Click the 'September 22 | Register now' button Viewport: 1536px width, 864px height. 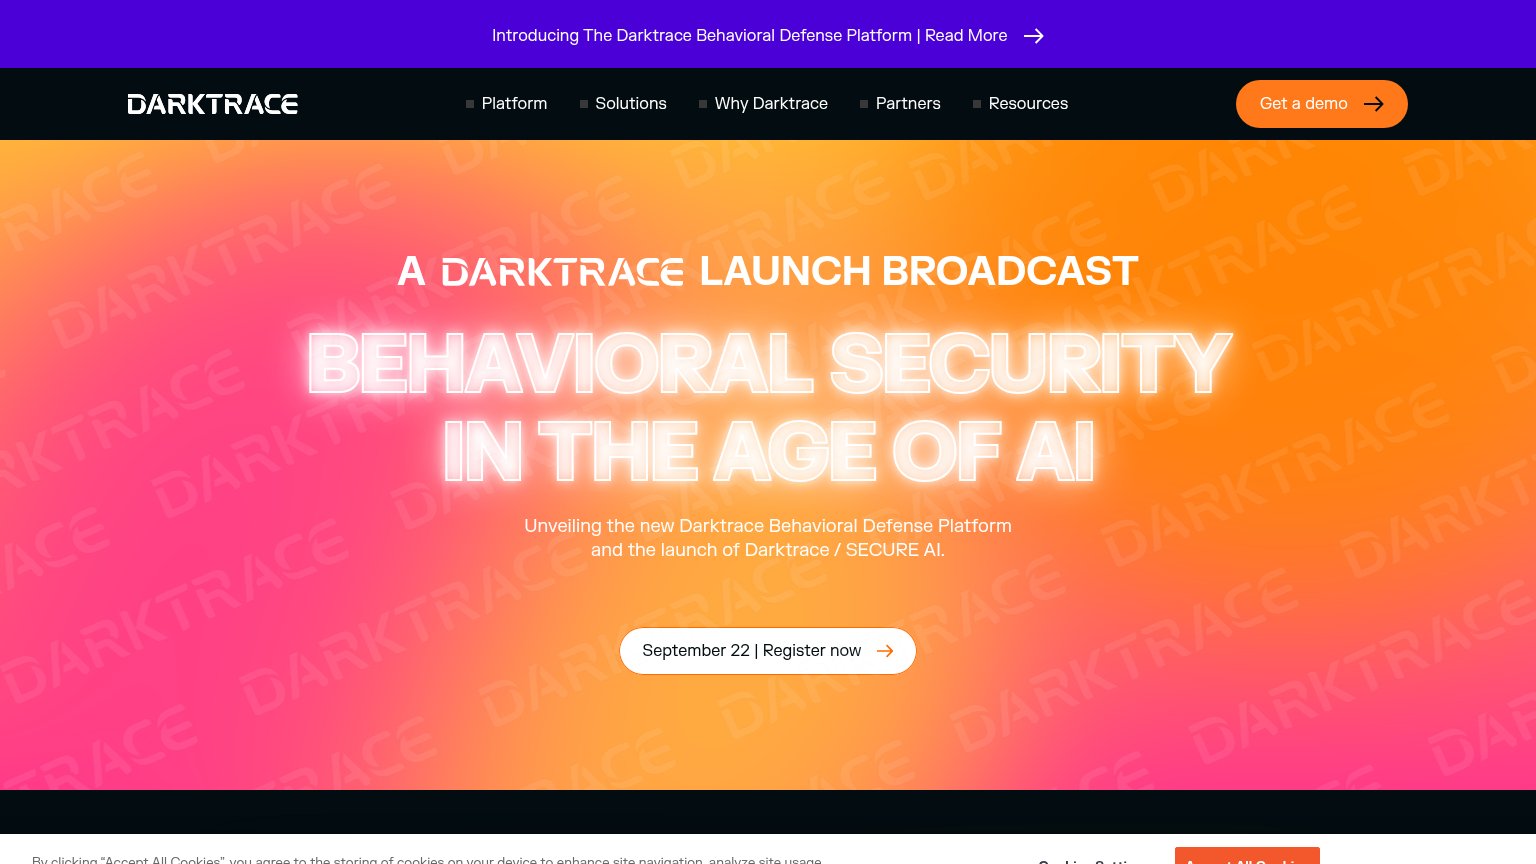[x=768, y=651]
